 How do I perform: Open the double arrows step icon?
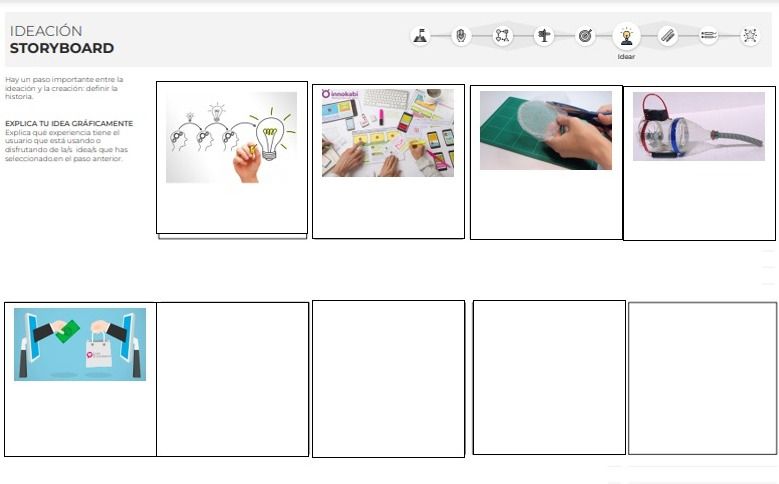click(708, 35)
